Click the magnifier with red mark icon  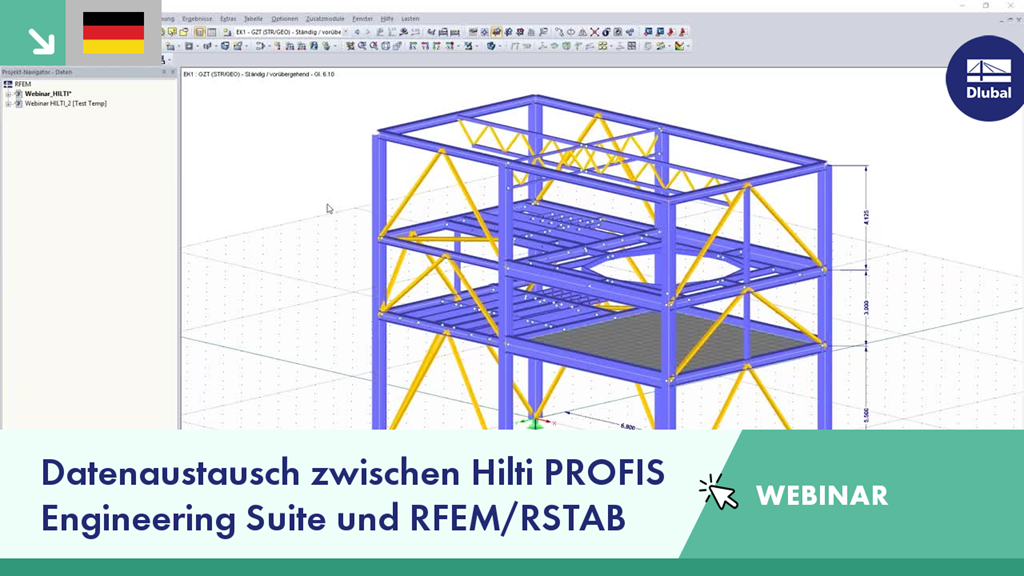coord(374,46)
